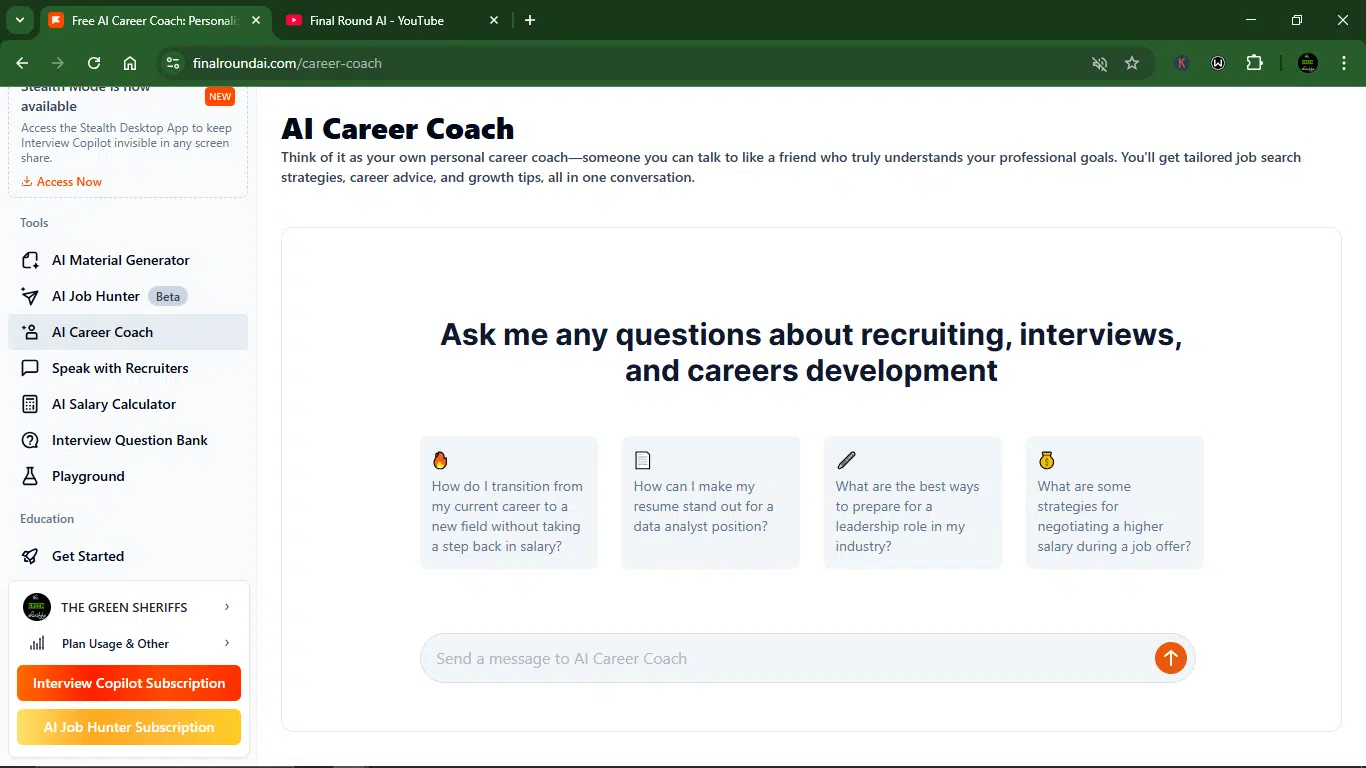Click the Chrome profile avatar

[1307, 63]
